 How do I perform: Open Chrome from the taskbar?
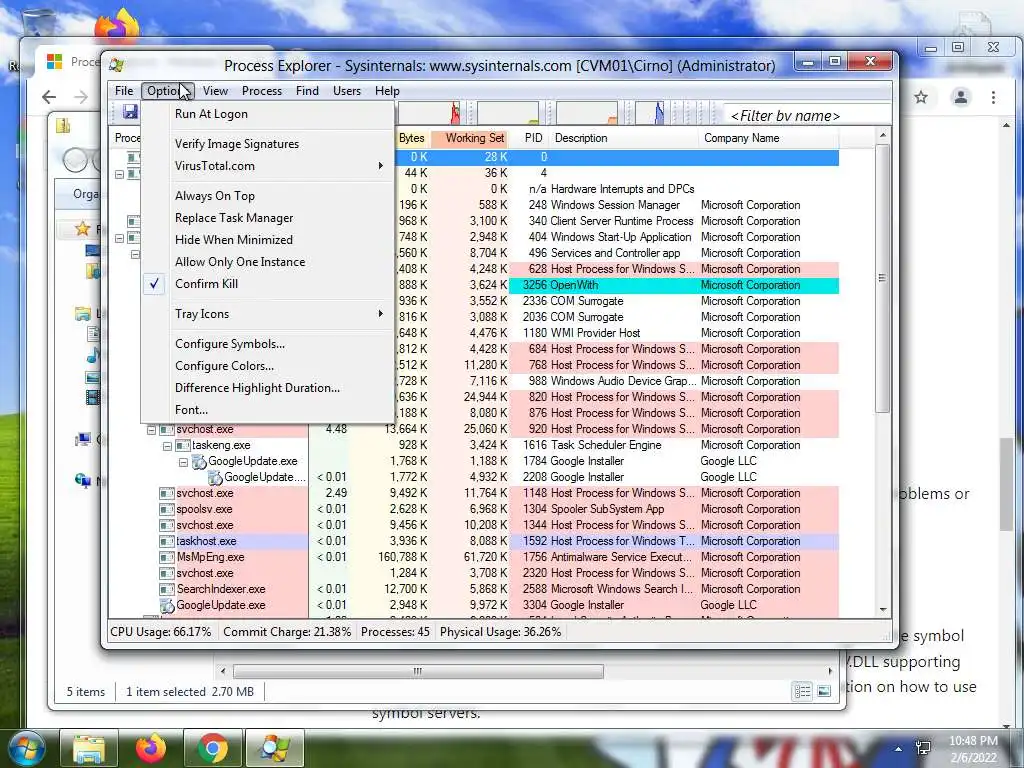pos(212,748)
